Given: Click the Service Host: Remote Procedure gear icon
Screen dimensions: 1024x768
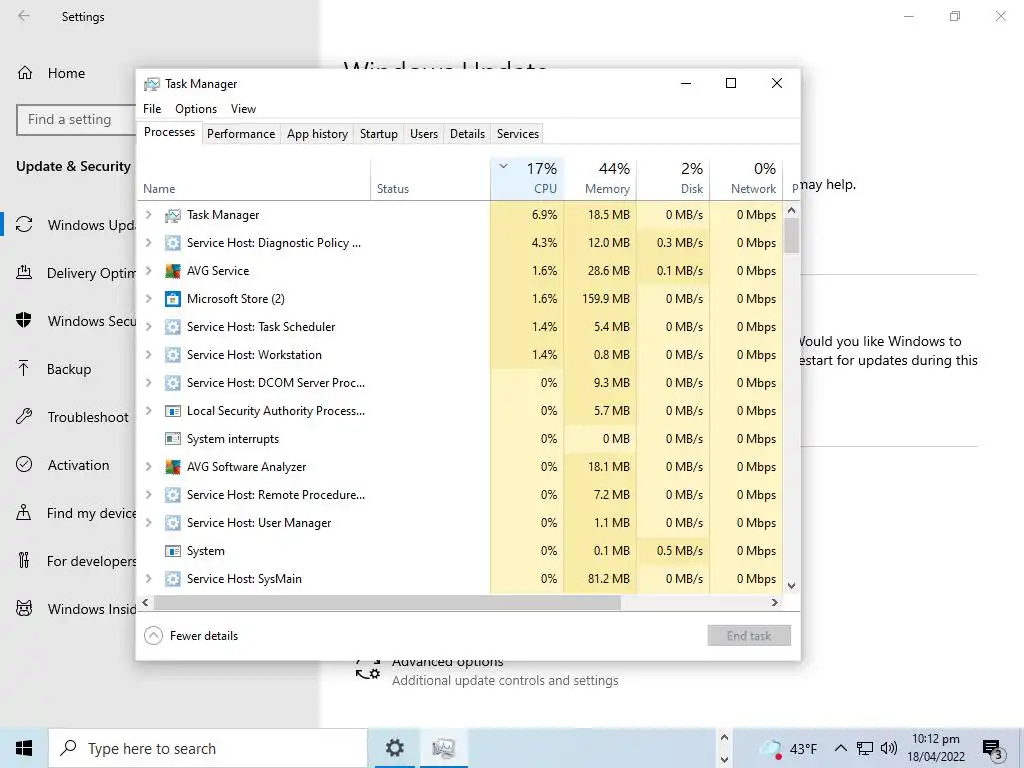Looking at the screenshot, I should point(172,495).
